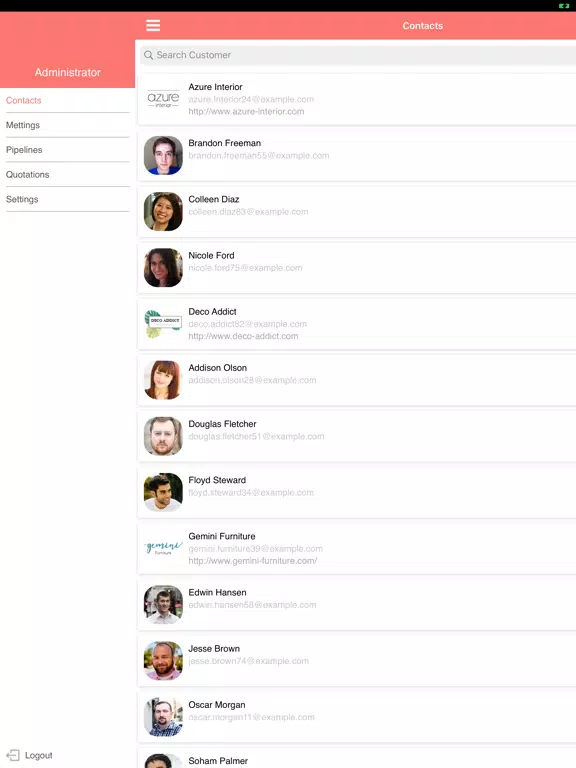This screenshot has height=768, width=576.
Task: Open the Pipelines menu item
Action: pos(24,150)
